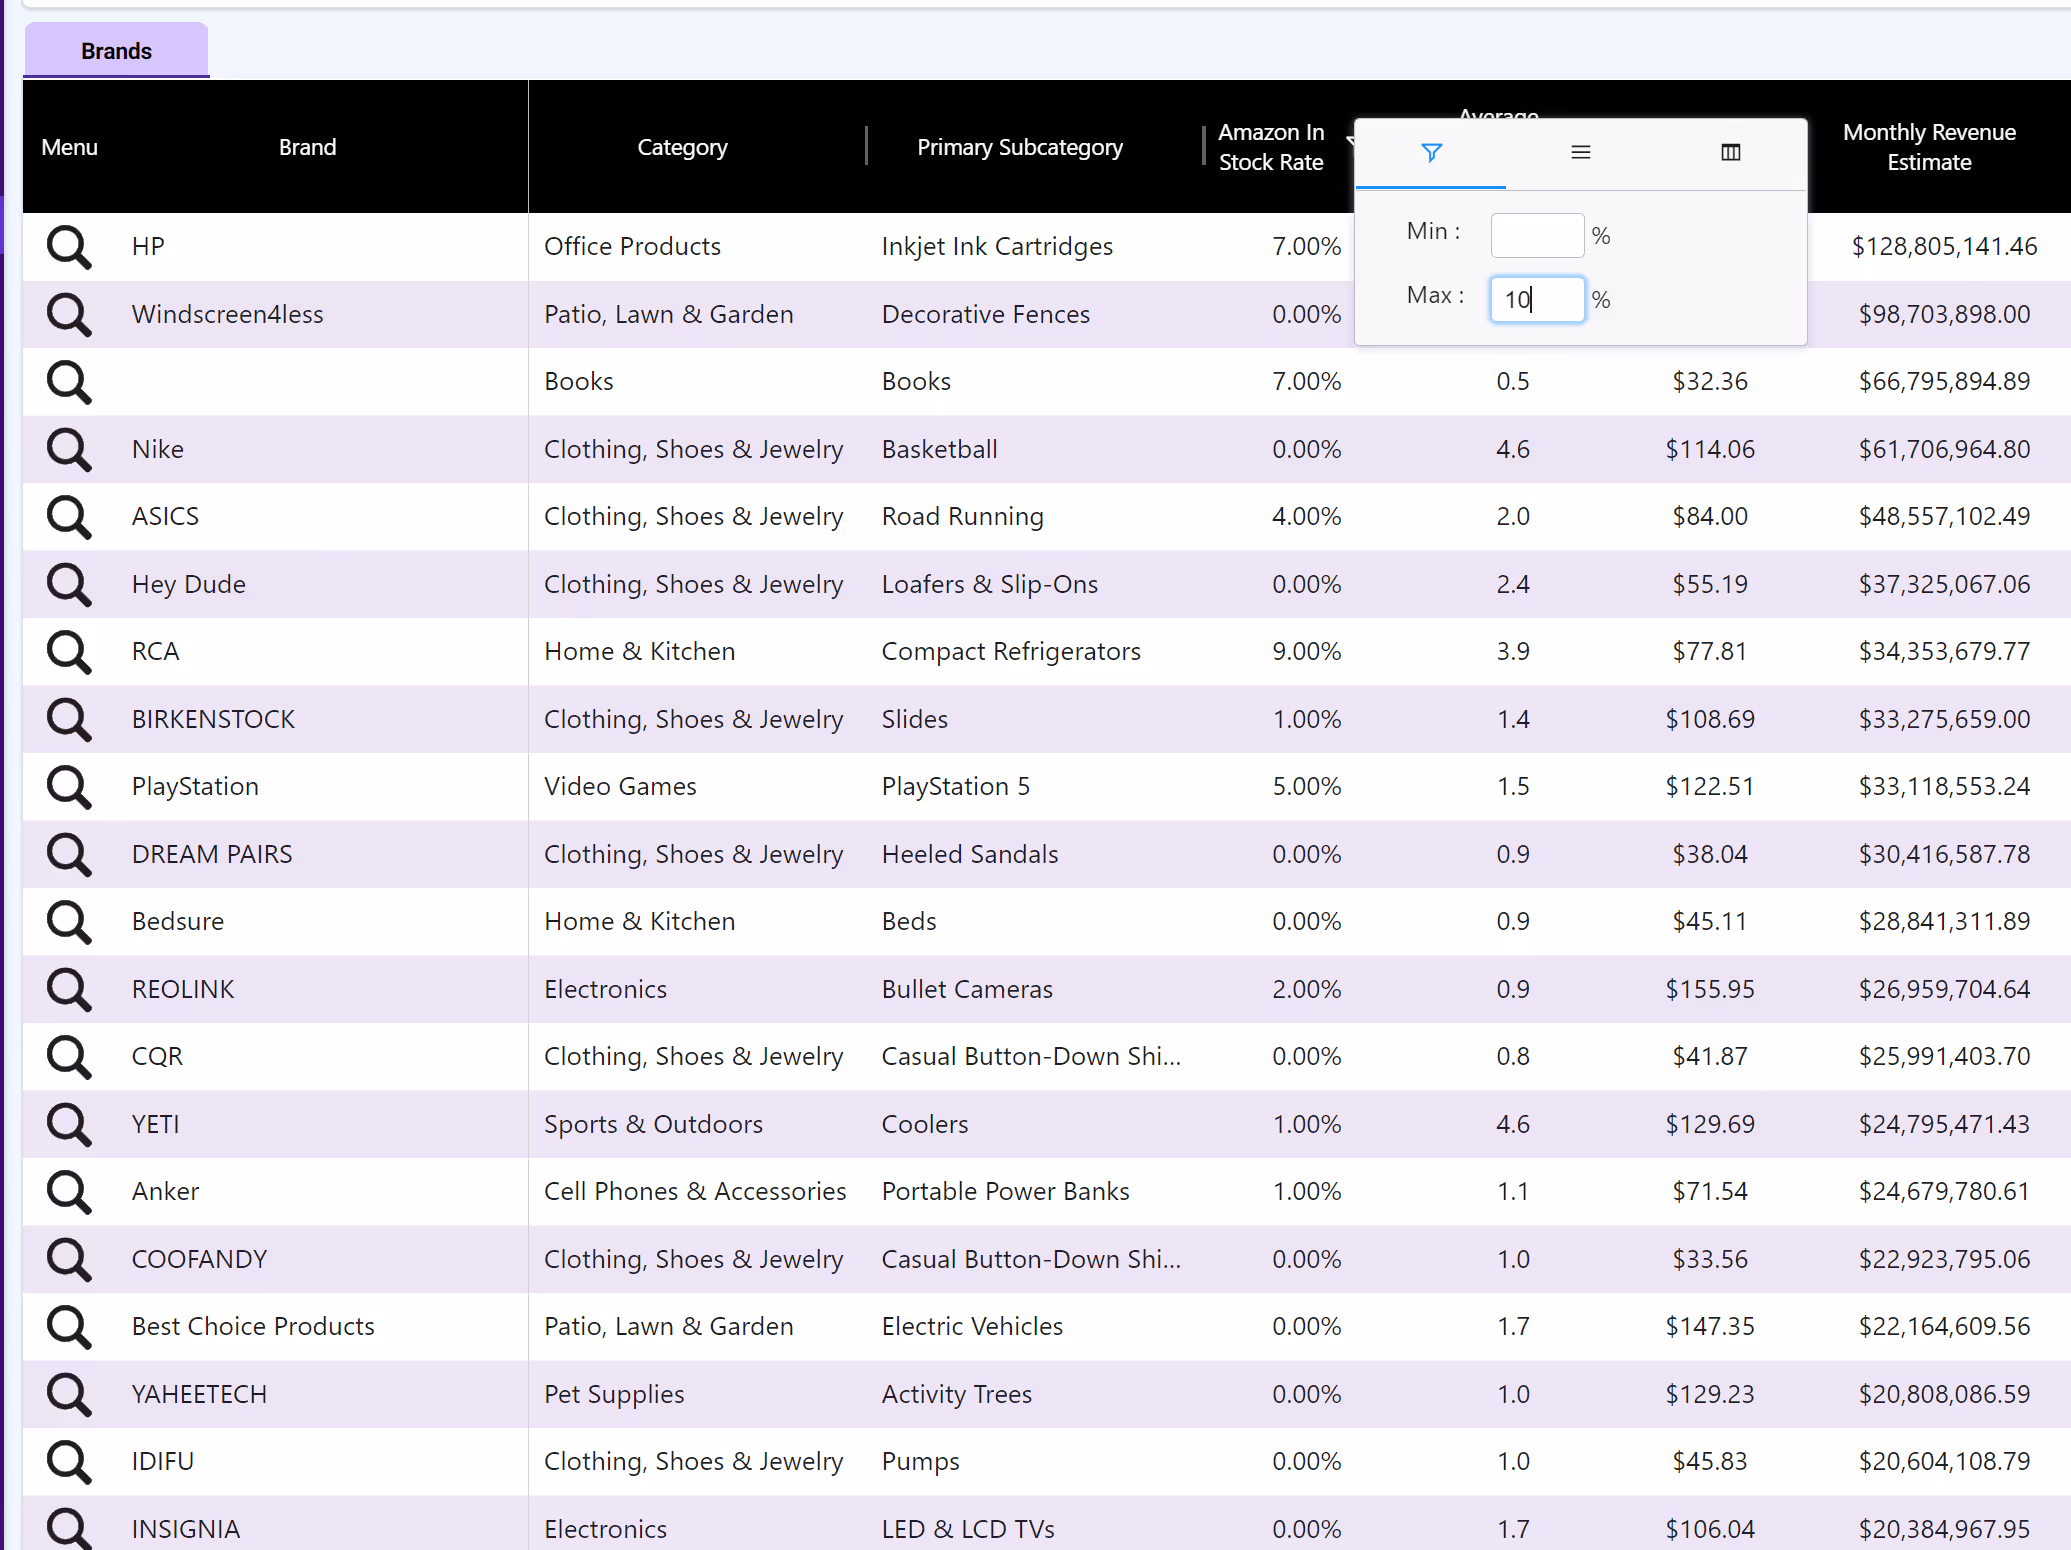Click the Bullet Cameras subcategory cell
2071x1550 pixels.
(x=966, y=989)
